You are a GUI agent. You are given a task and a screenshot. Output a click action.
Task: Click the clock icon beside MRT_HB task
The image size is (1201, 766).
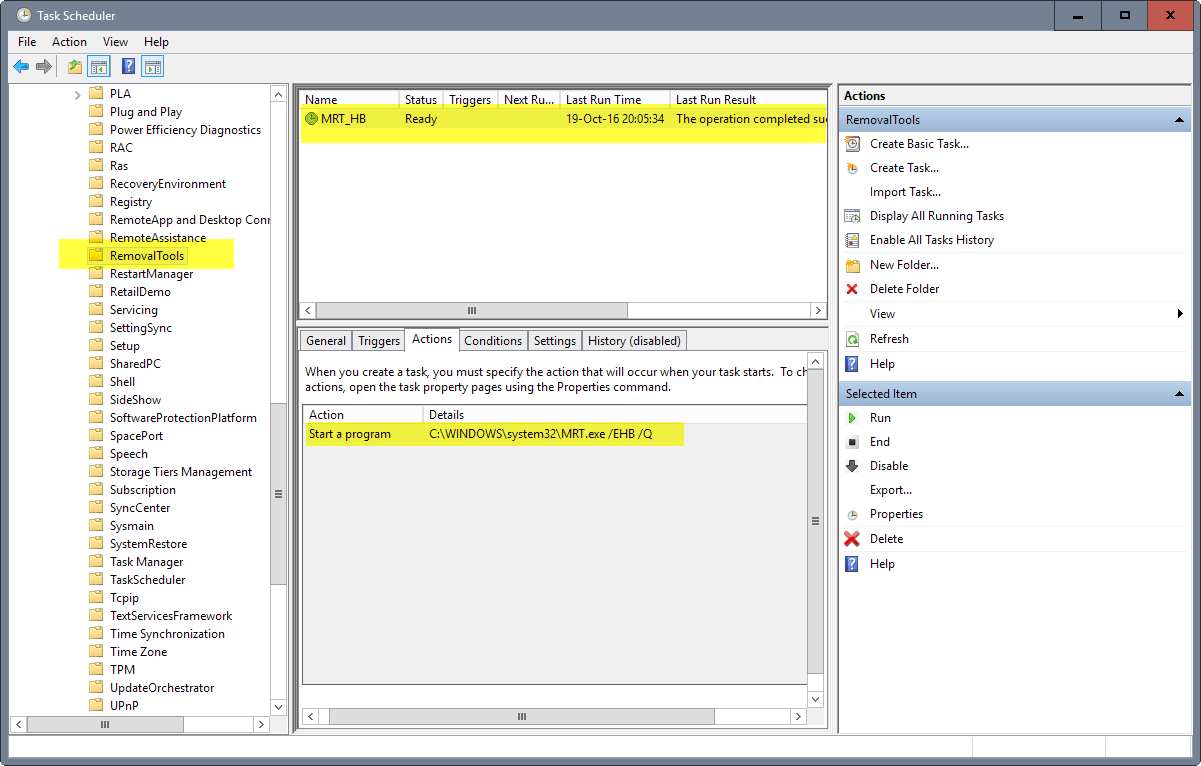coord(311,118)
